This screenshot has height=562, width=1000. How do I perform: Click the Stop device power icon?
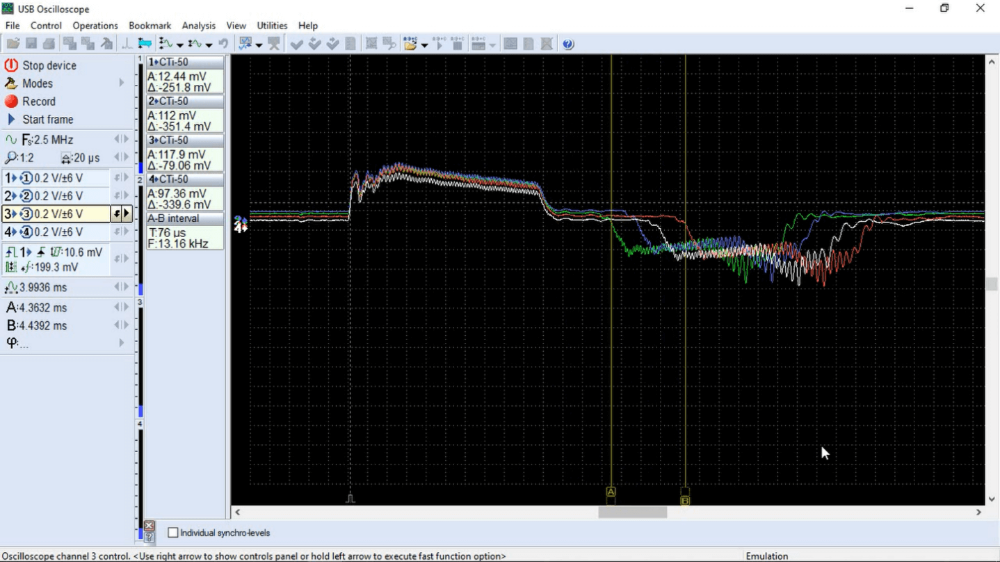click(12, 65)
